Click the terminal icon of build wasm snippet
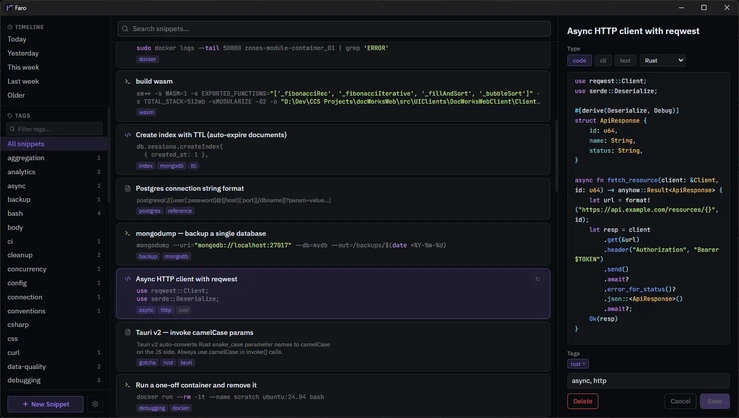This screenshot has width=739, height=418. pos(127,82)
